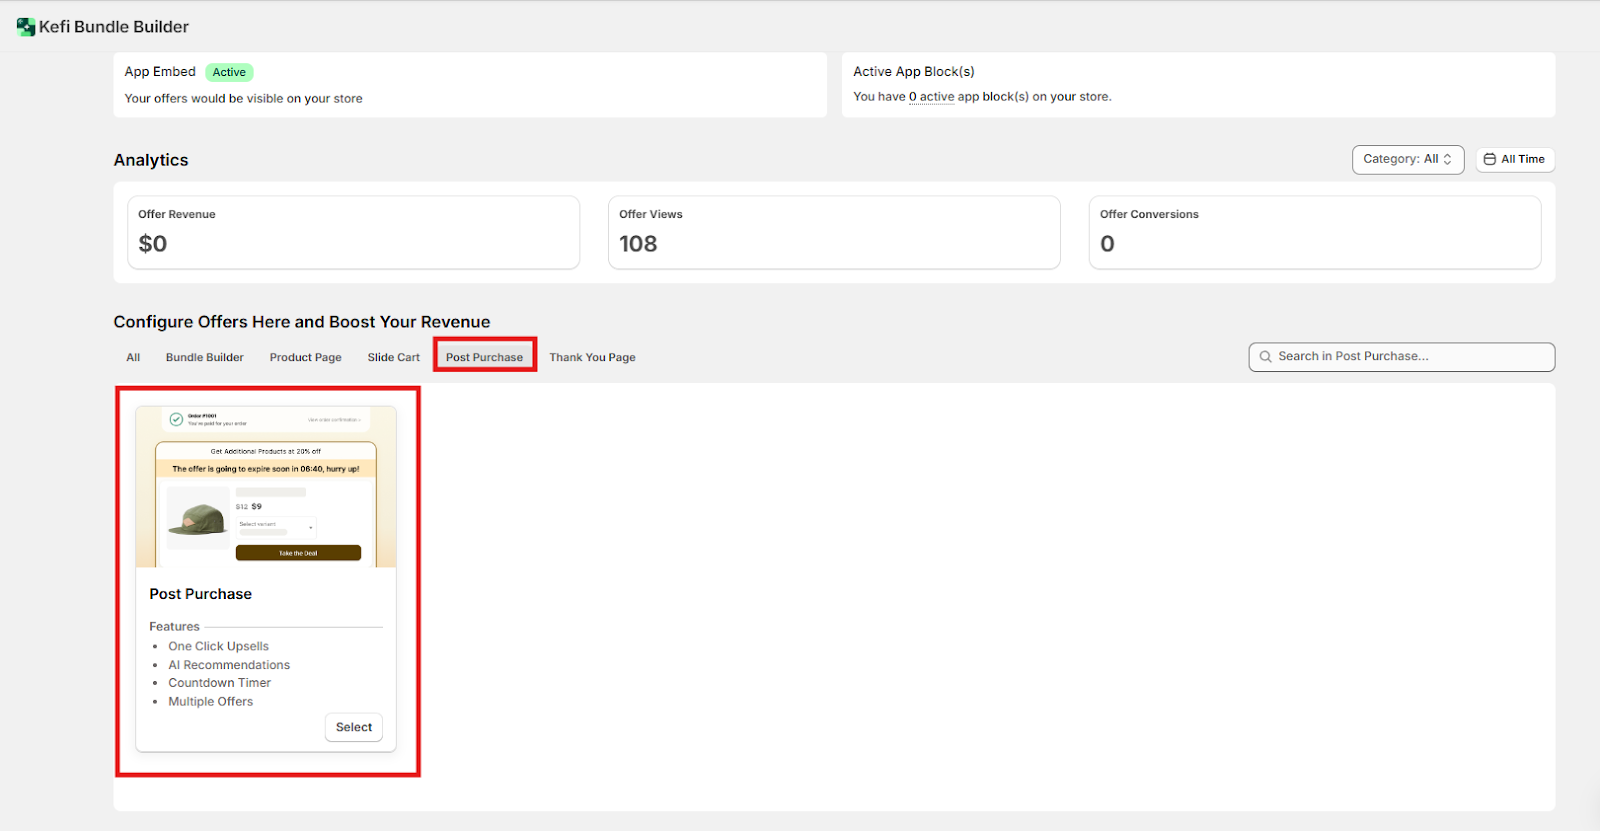This screenshot has width=1600, height=831.
Task: Click the Kefi Bundle Builder logo icon
Action: [x=26, y=27]
